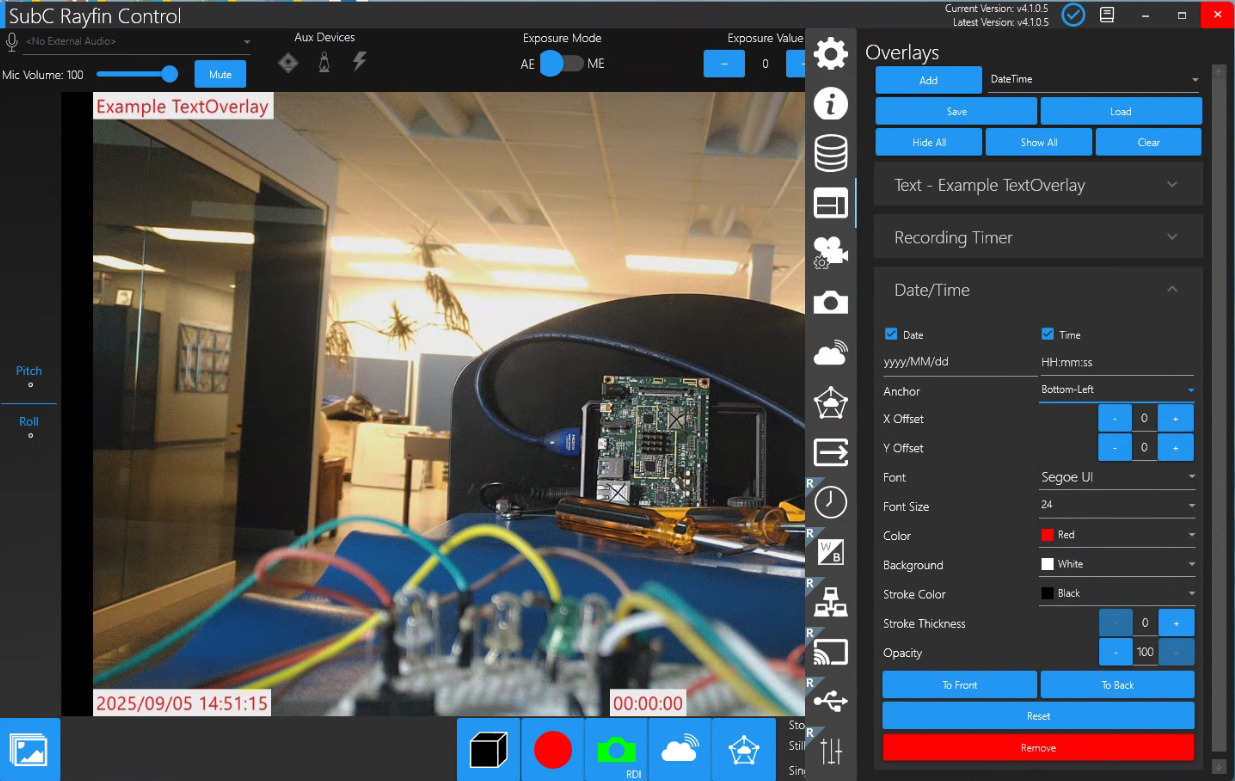The height and width of the screenshot is (781, 1235).
Task: Click the yyyy/MM/dd date format field
Action: 956,362
